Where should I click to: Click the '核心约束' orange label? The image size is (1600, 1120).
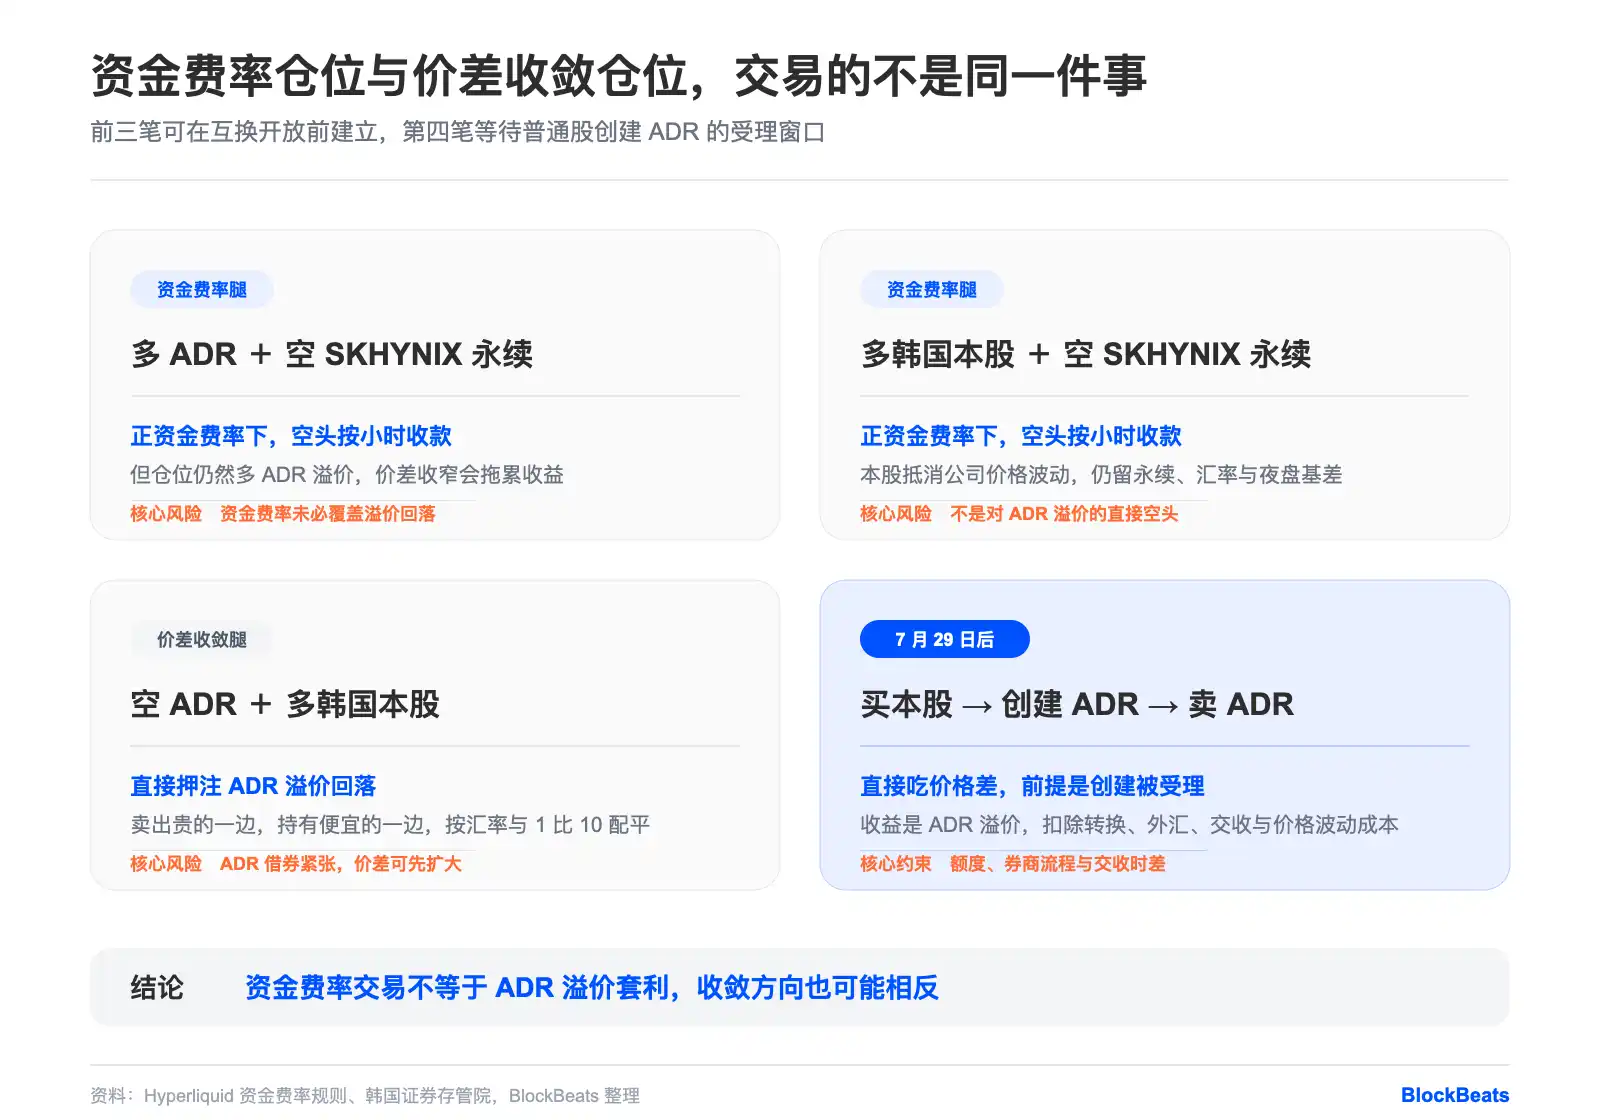pos(896,863)
